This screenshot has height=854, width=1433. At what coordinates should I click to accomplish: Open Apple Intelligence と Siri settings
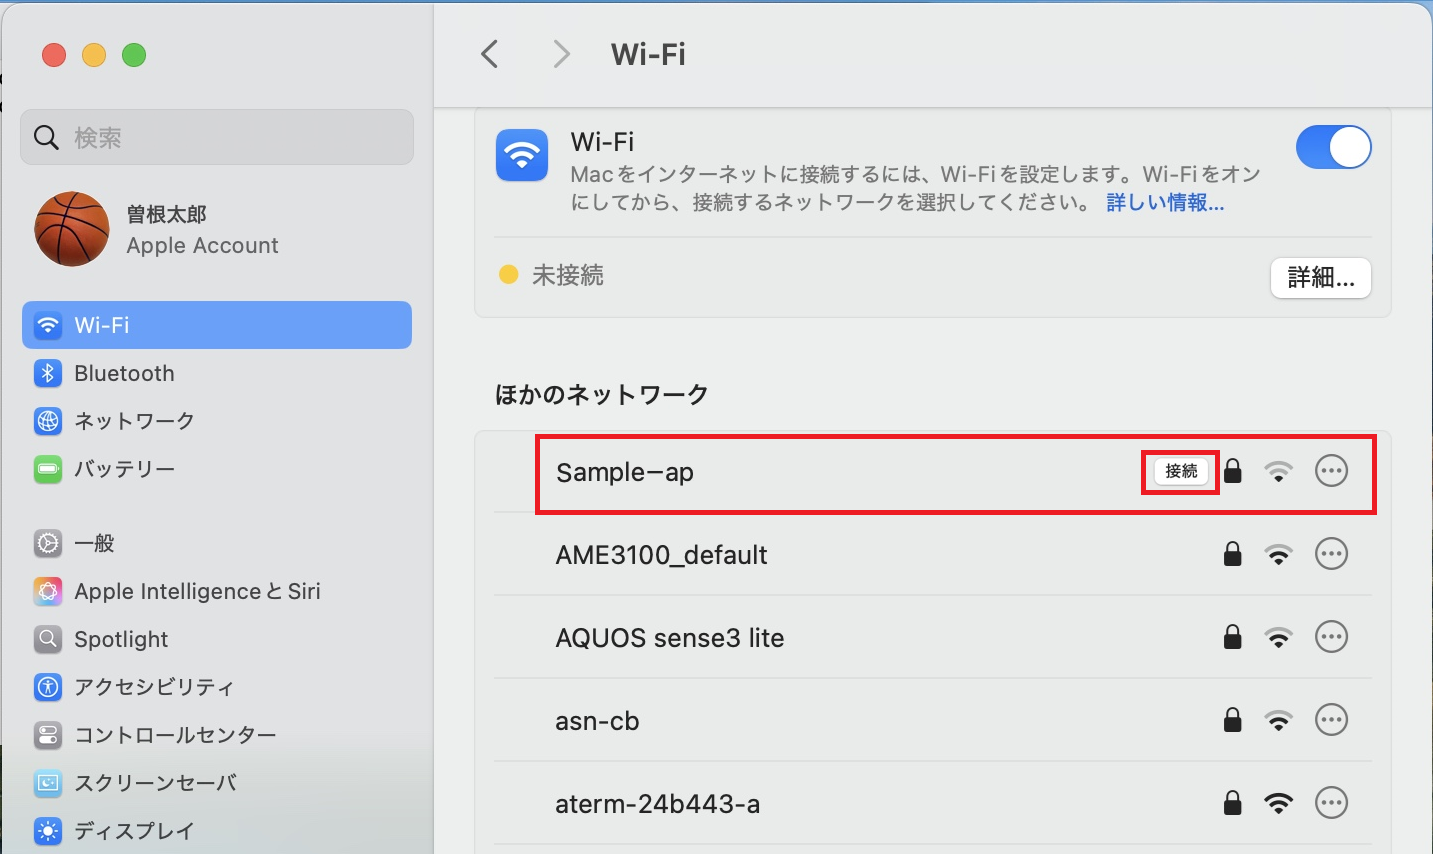point(217,591)
